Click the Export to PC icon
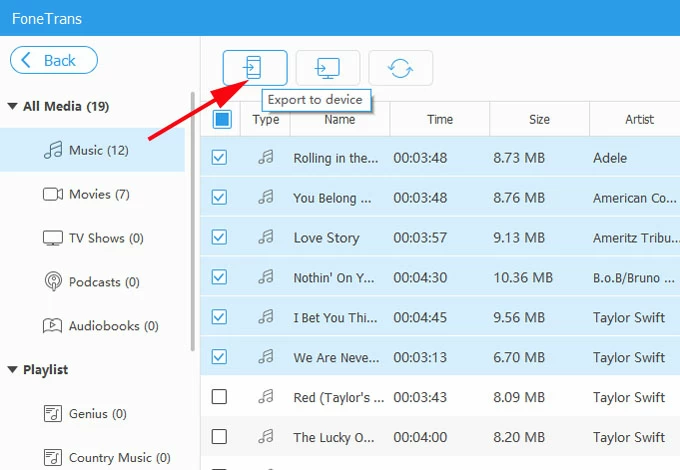Viewport: 680px width, 470px height. (x=327, y=67)
